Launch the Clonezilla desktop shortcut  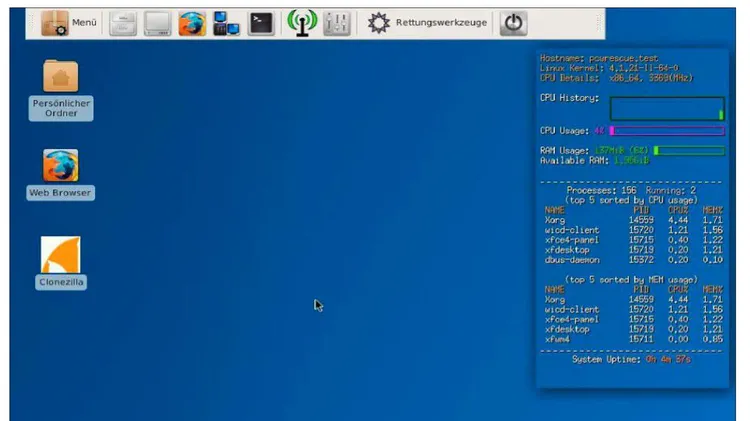pos(61,263)
